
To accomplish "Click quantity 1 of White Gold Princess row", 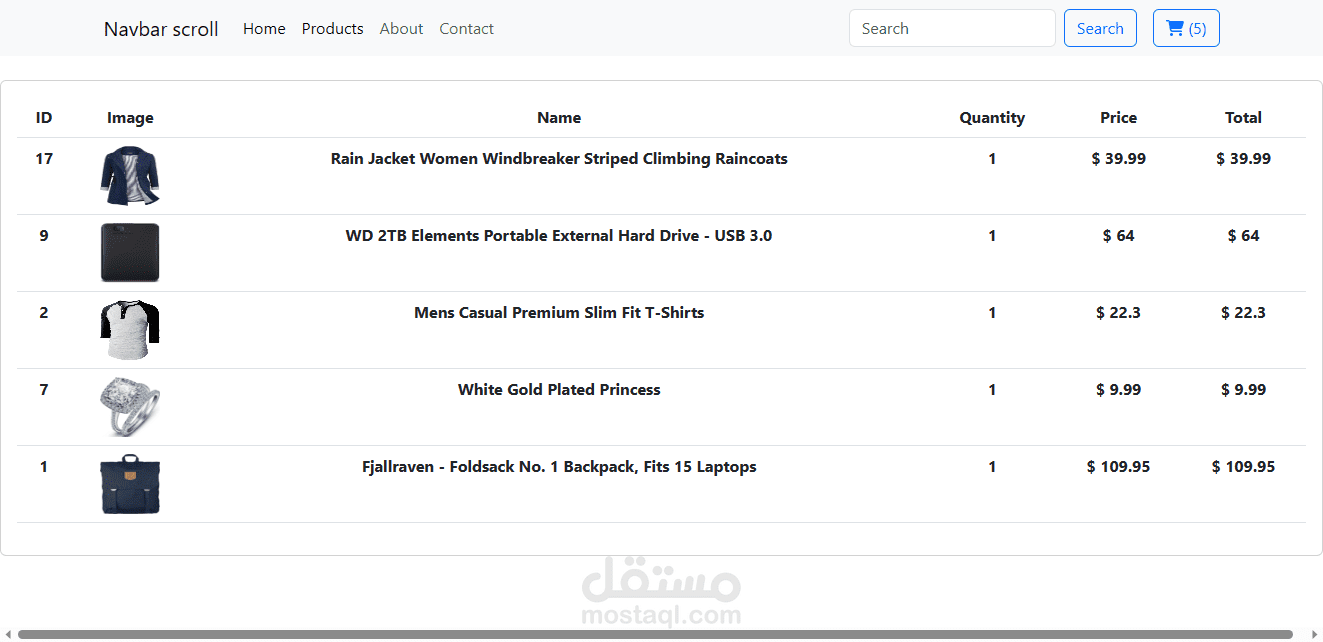I will coord(992,390).
